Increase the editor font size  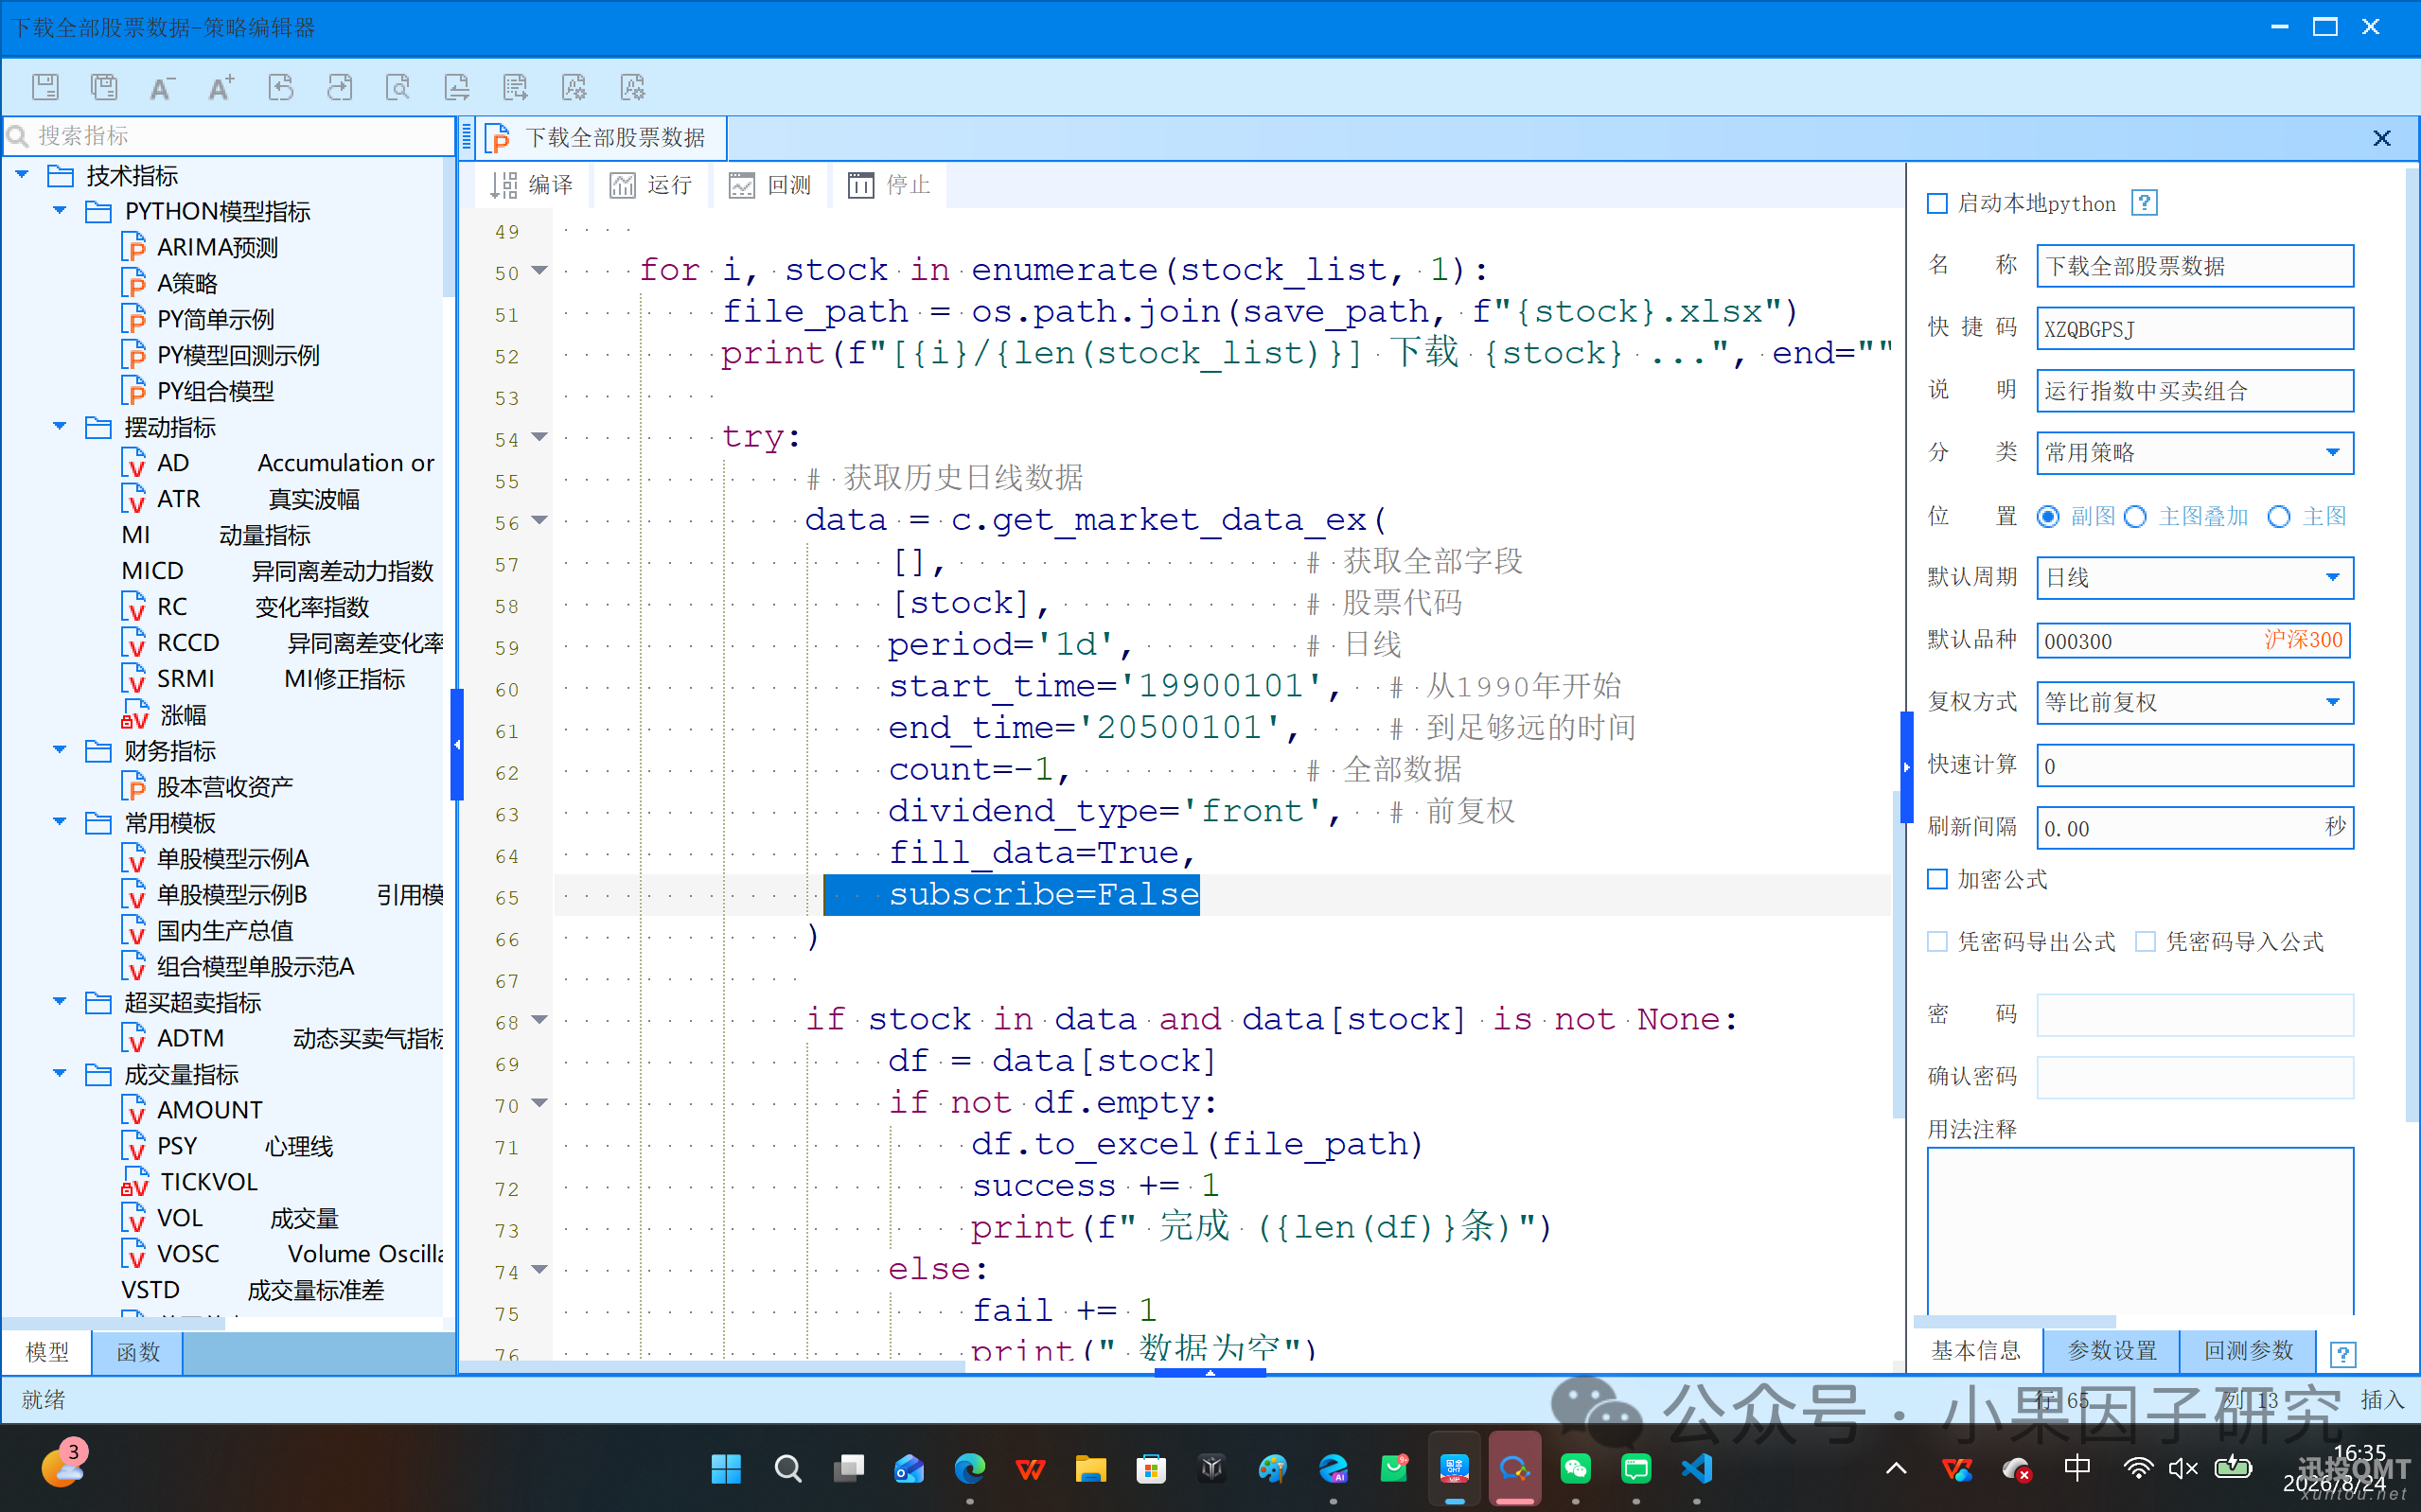221,87
